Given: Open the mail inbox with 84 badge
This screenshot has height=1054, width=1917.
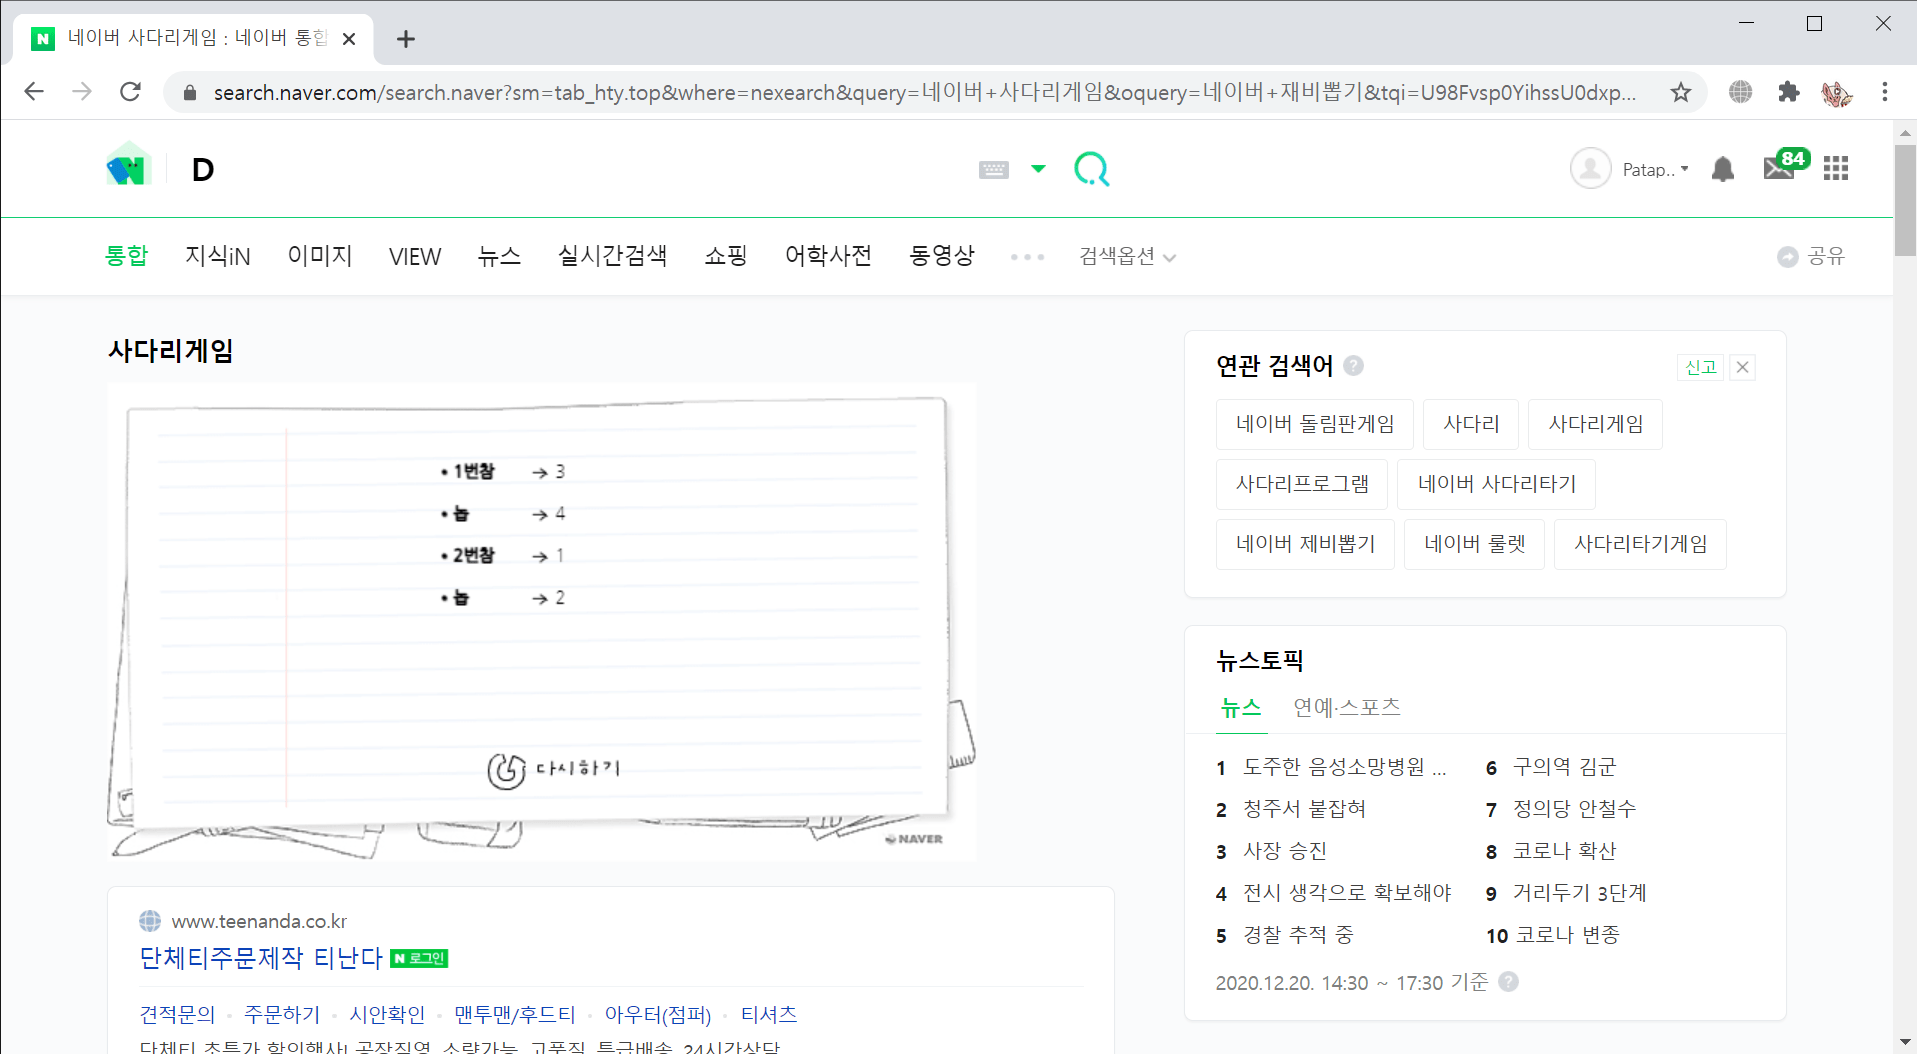Looking at the screenshot, I should (1785, 166).
